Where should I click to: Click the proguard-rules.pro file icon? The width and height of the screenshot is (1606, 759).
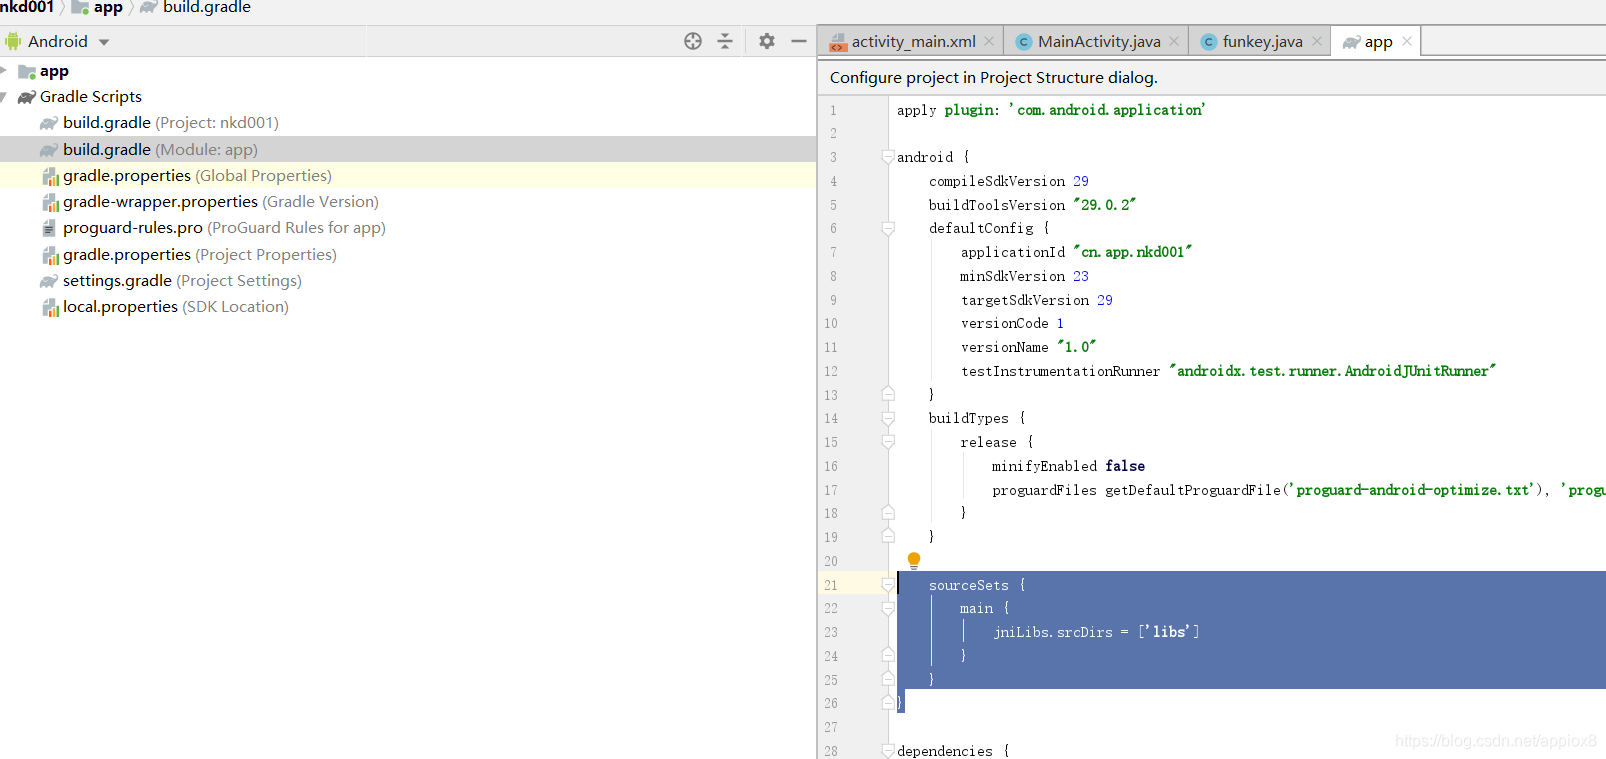pos(49,228)
